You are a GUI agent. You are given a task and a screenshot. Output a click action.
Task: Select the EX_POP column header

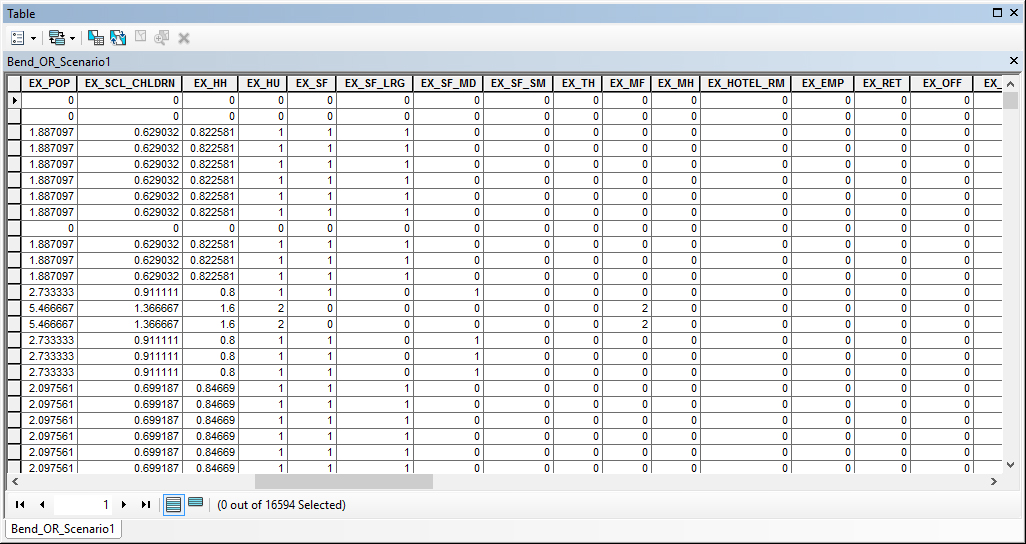tap(49, 83)
